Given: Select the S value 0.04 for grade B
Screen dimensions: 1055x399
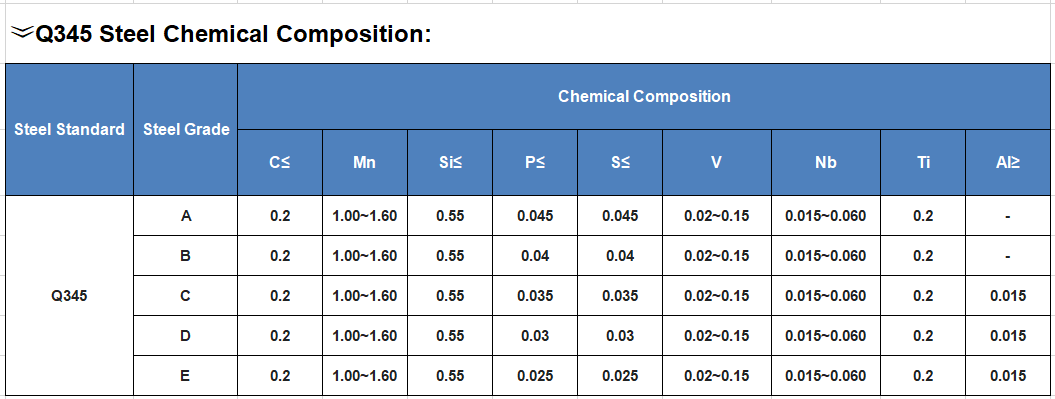Looking at the screenshot, I should (x=620, y=256).
